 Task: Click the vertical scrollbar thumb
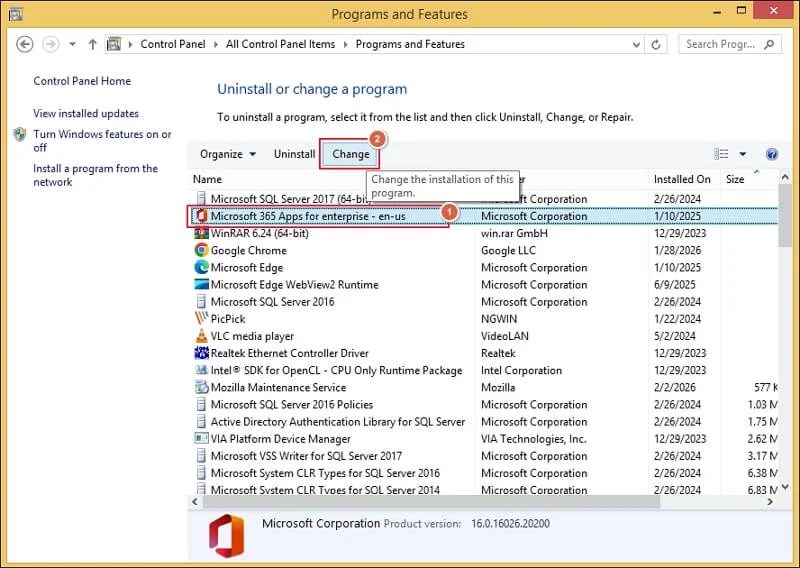(x=785, y=215)
